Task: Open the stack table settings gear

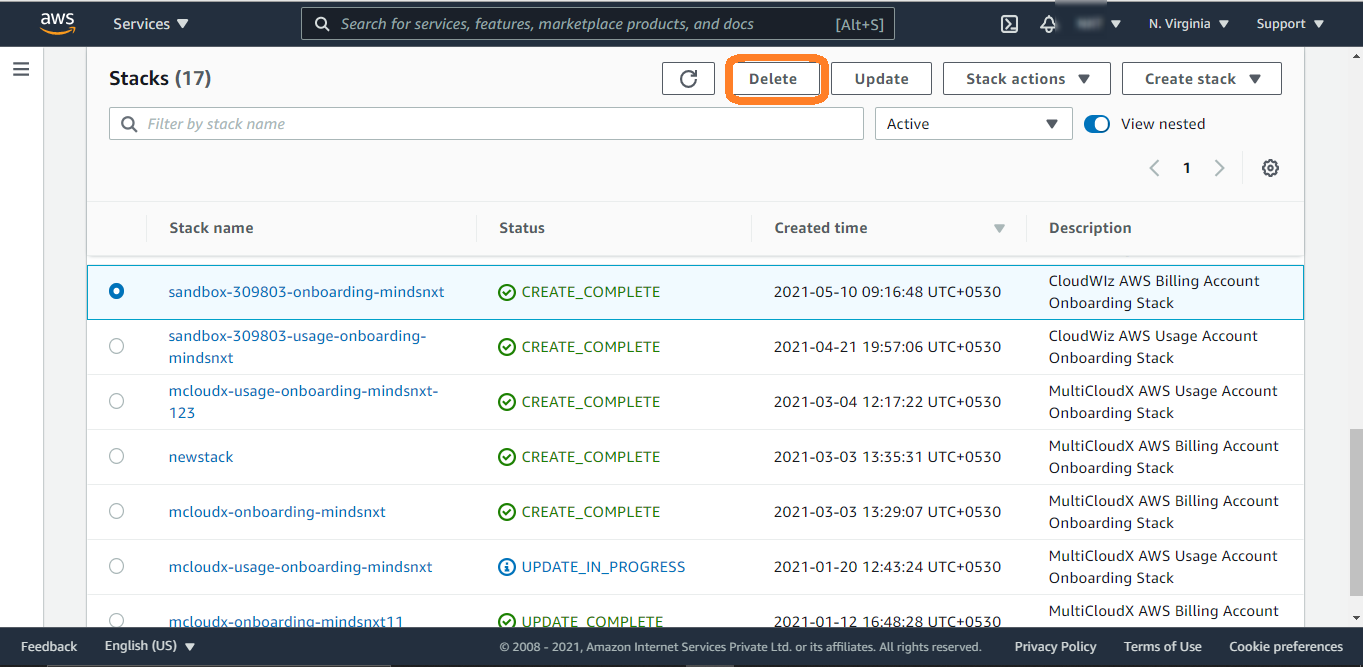Action: point(1270,168)
